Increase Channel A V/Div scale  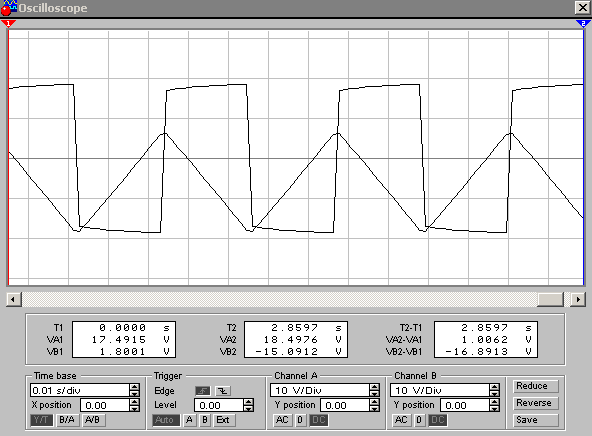[375, 387]
